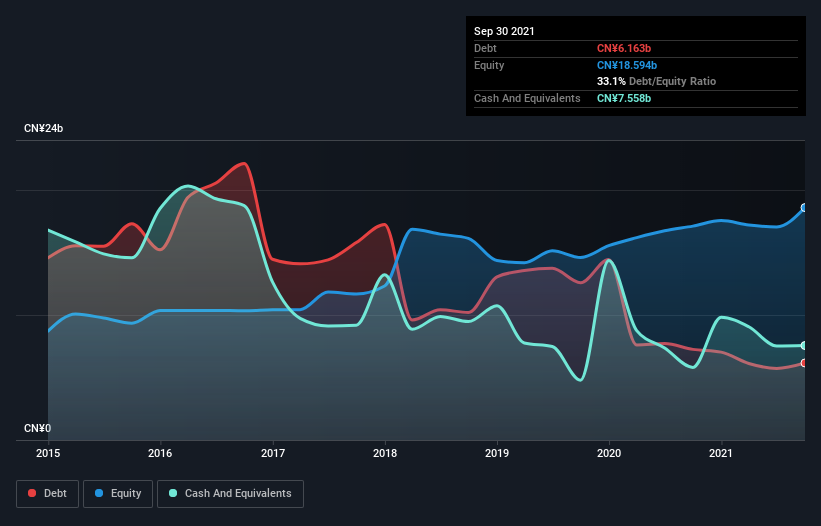Click the CN¥6.163b debt value

[624, 48]
